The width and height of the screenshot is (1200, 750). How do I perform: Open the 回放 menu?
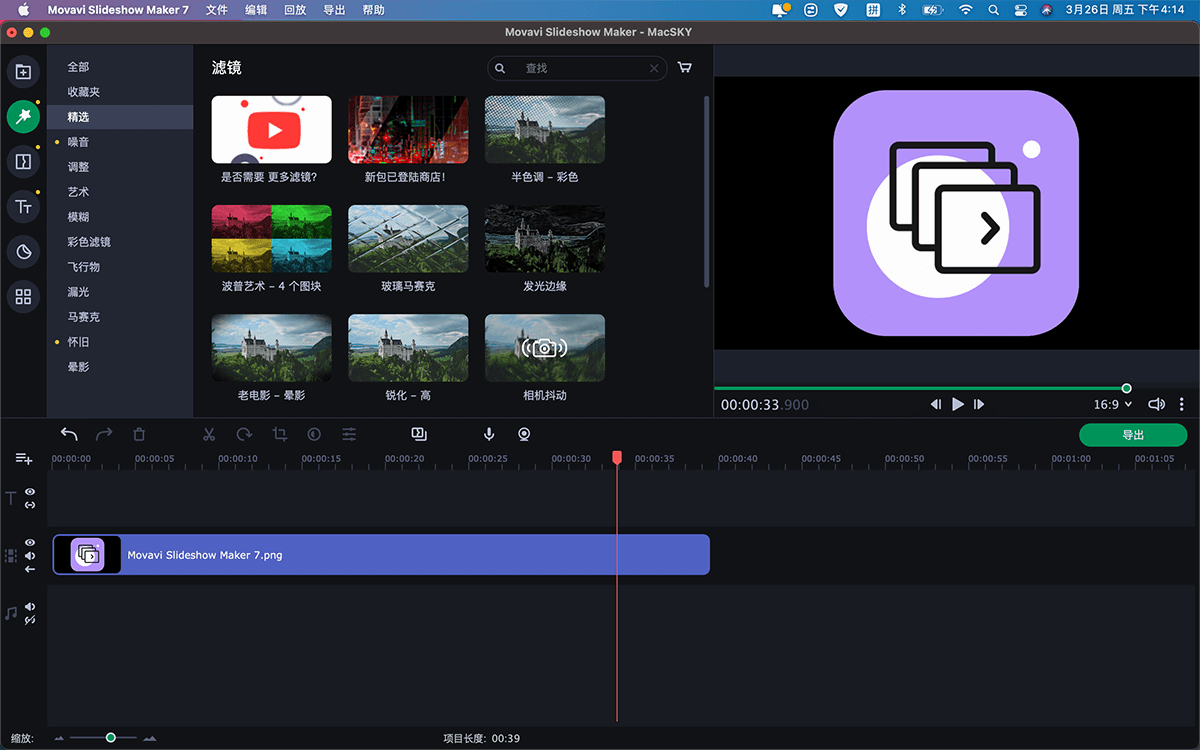[x=295, y=10]
